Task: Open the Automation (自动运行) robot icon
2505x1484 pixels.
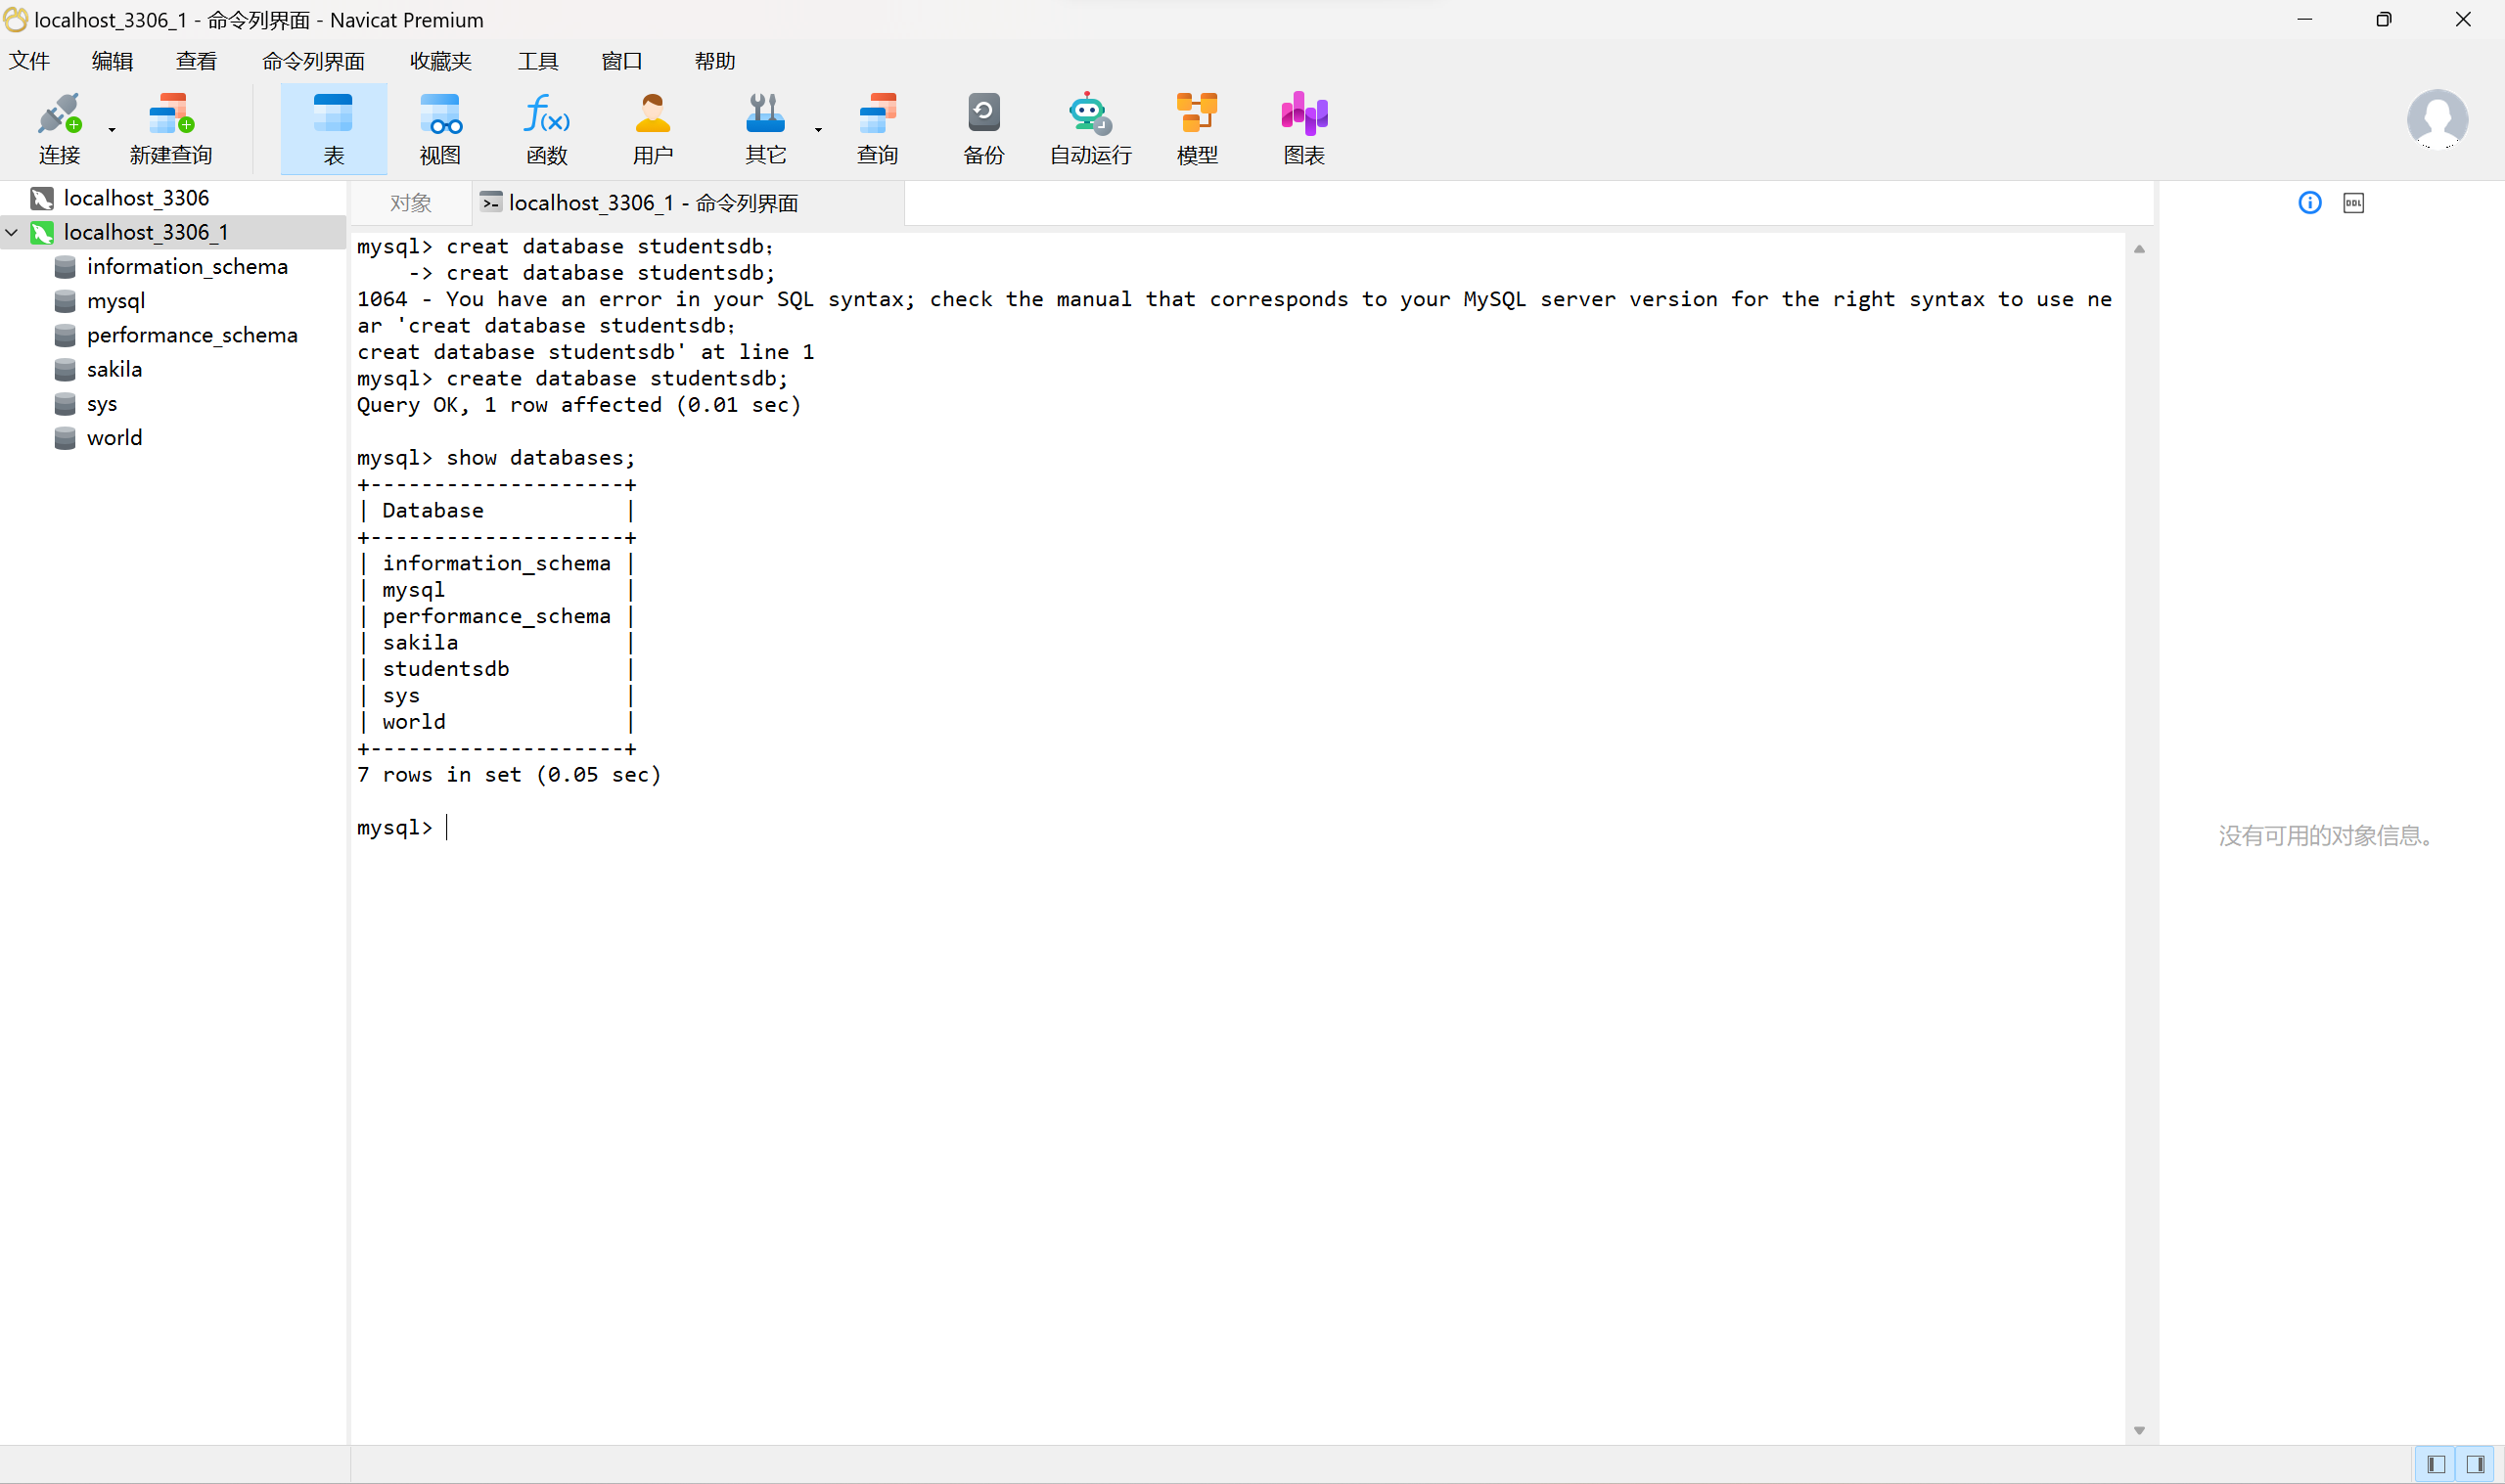Action: [1089, 128]
